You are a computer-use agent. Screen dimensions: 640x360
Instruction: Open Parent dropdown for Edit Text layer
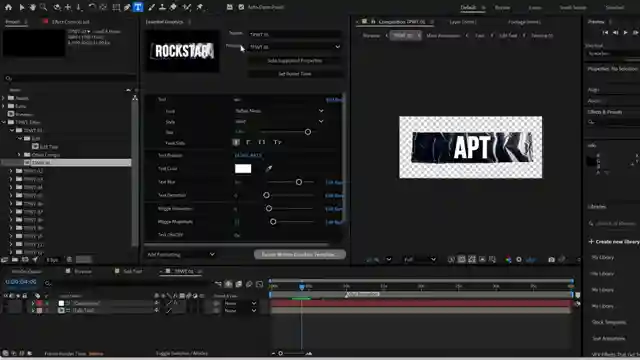(240, 311)
